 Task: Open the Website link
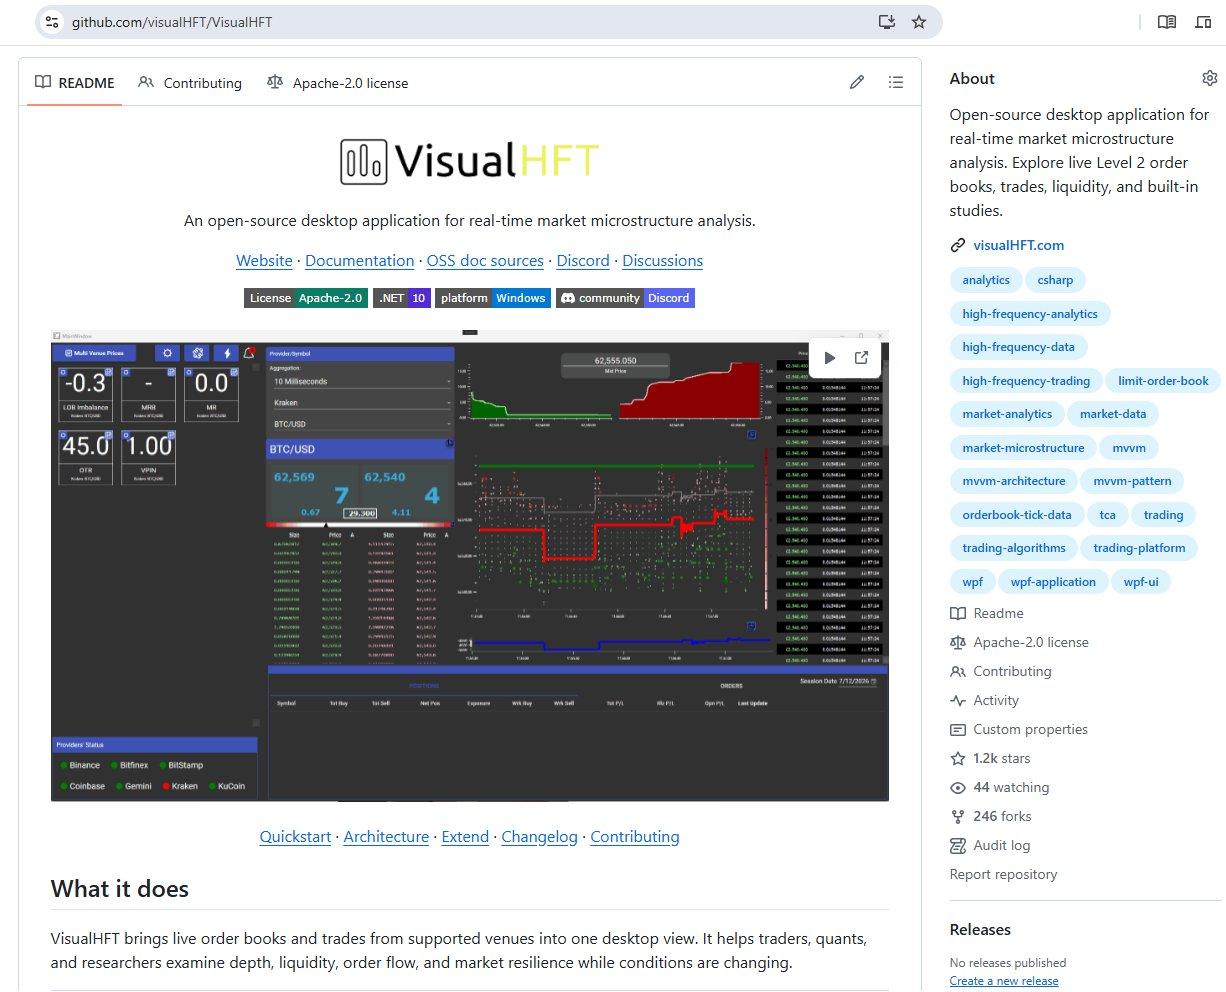click(x=264, y=260)
